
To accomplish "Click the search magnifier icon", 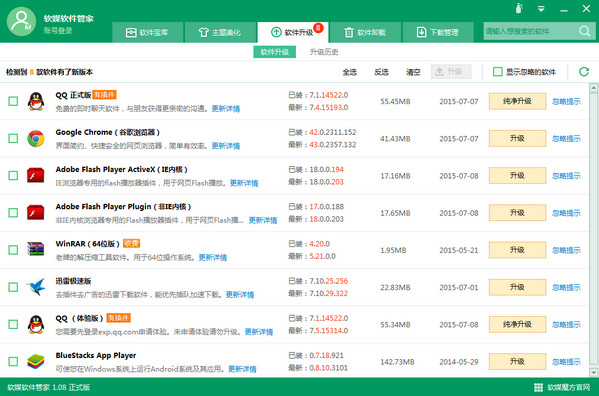I will 584,31.
